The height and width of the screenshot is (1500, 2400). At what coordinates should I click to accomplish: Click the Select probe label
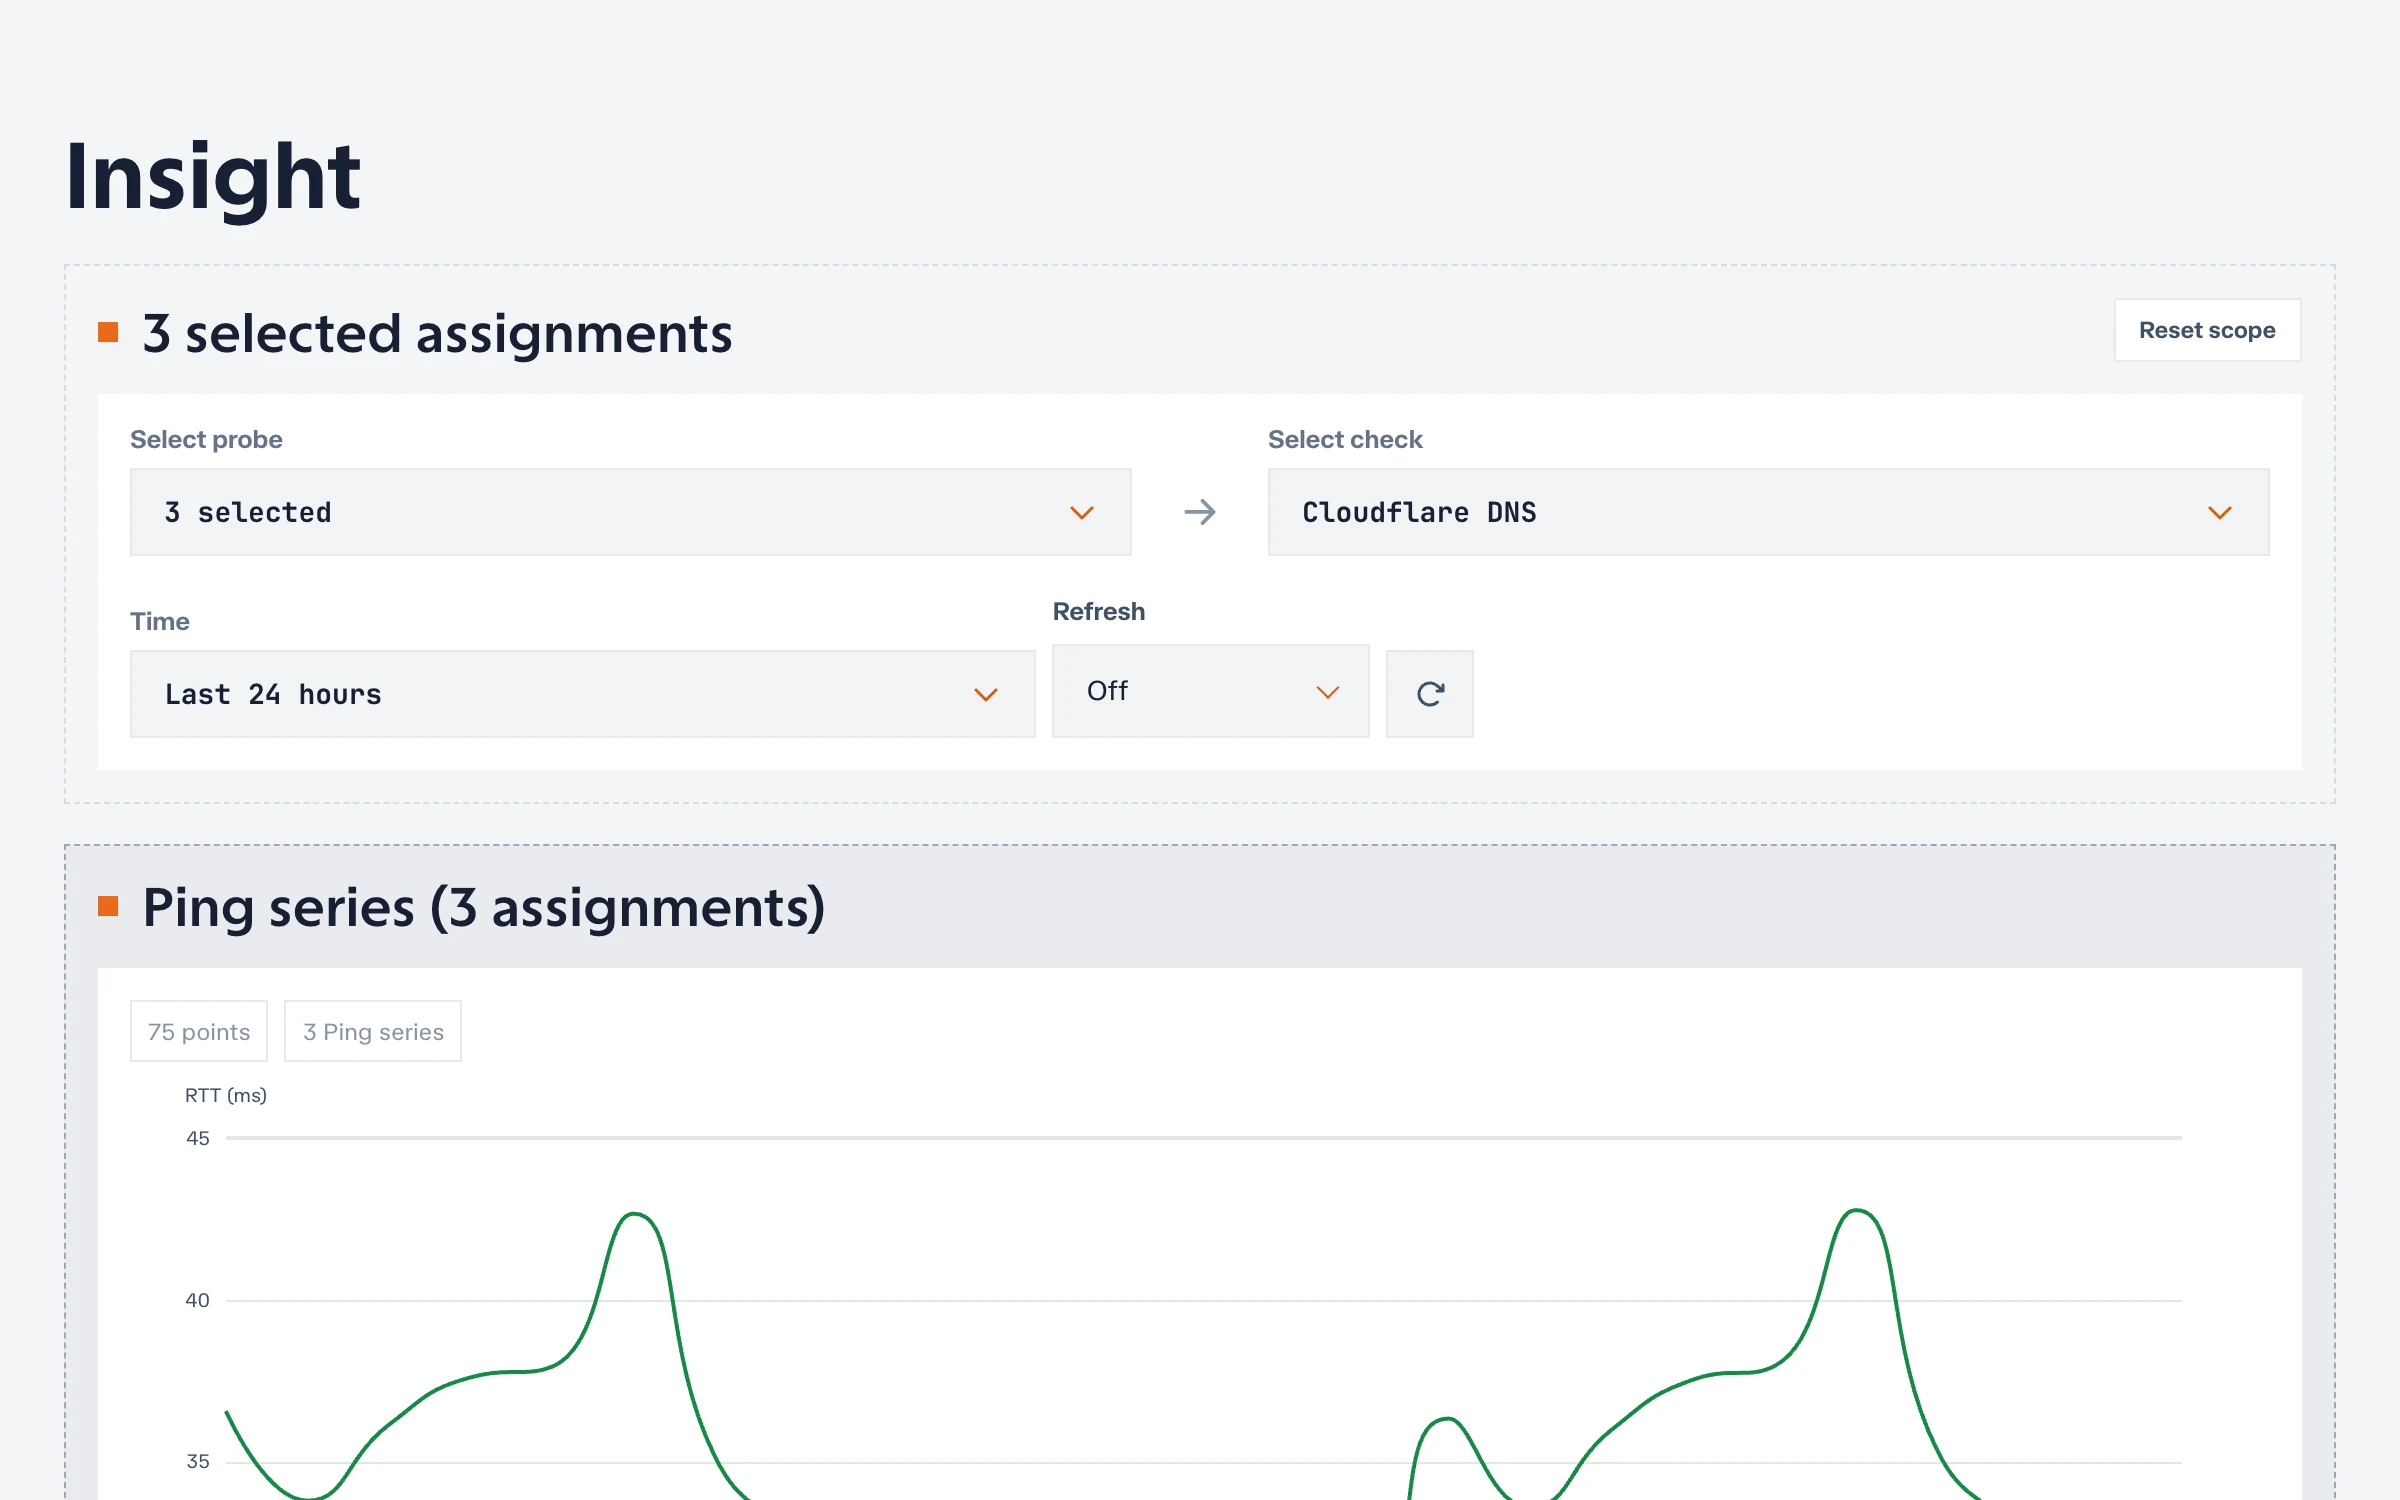(206, 439)
